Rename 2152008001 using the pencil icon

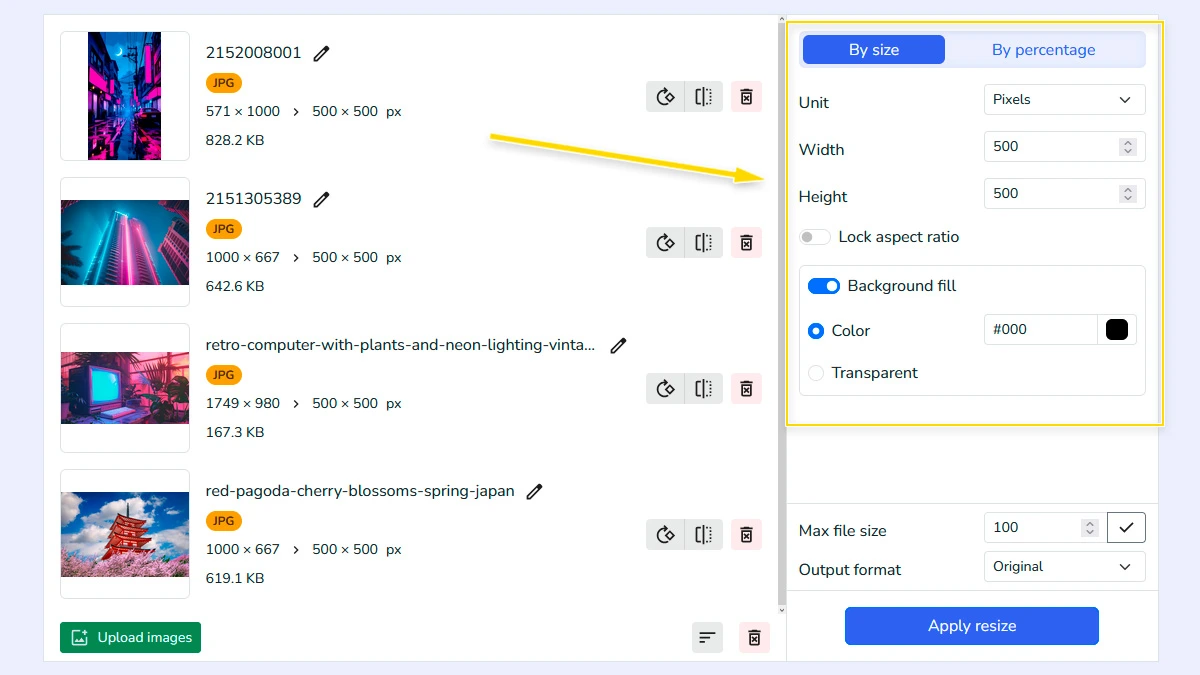(320, 53)
